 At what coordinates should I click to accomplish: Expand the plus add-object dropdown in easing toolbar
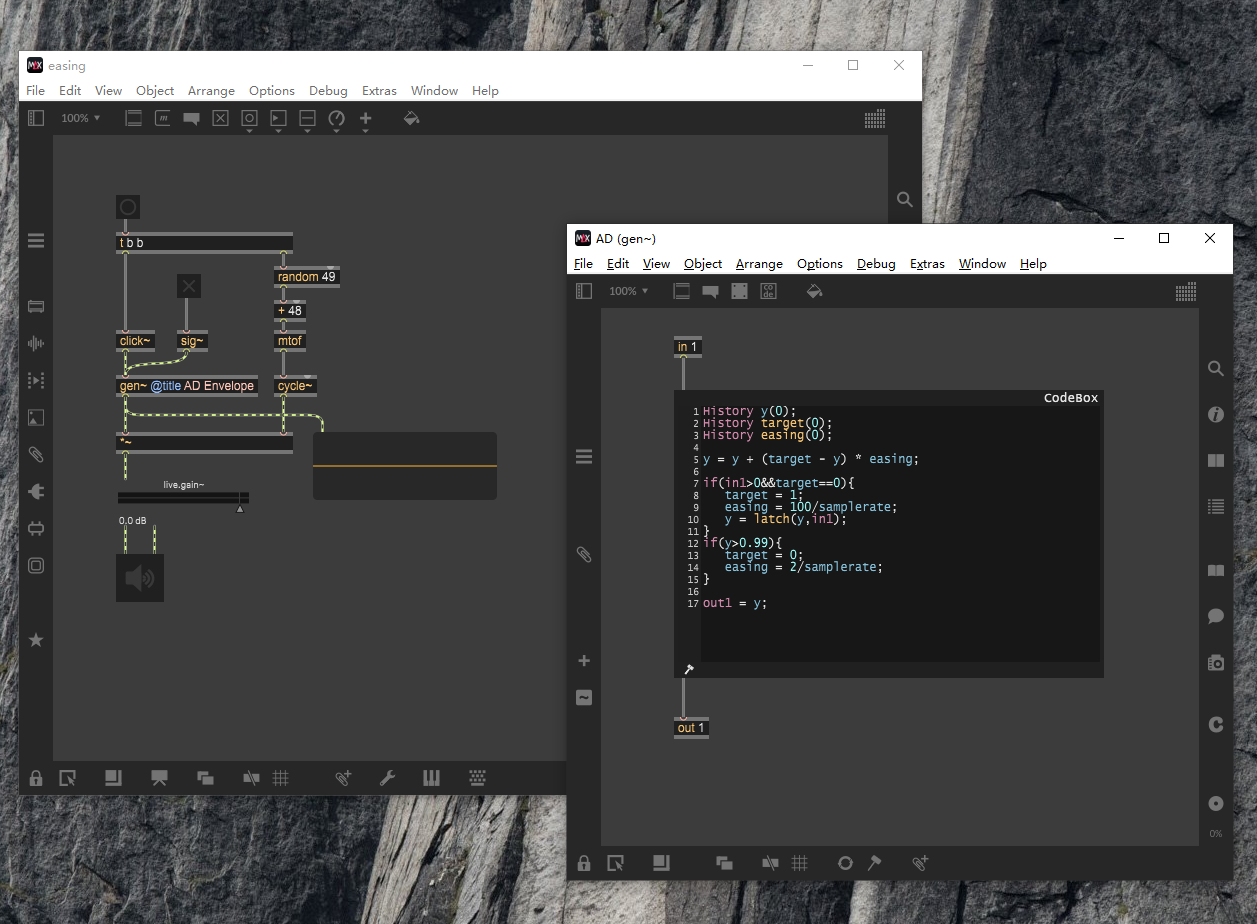tap(365, 119)
